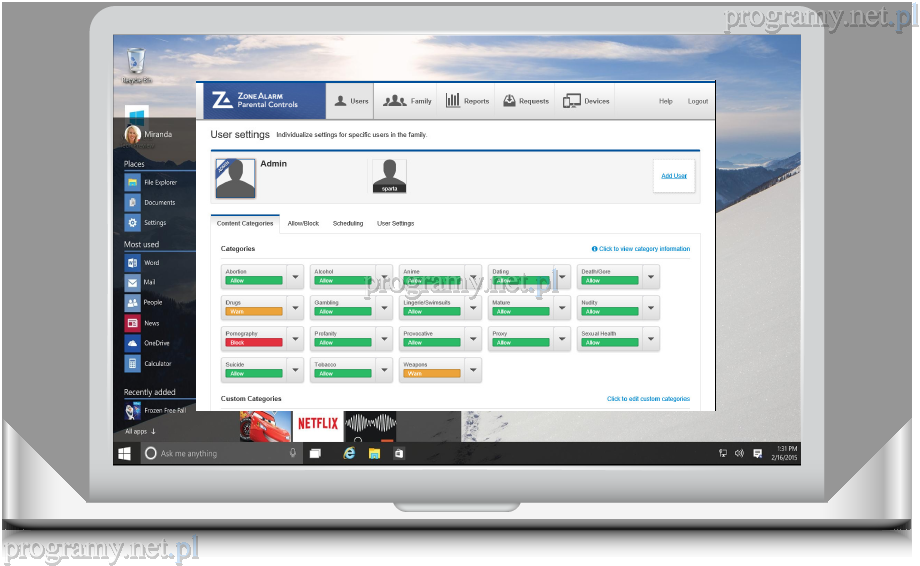Open the Users section in navigation
Viewport: 920px width, 566px height.
point(351,101)
